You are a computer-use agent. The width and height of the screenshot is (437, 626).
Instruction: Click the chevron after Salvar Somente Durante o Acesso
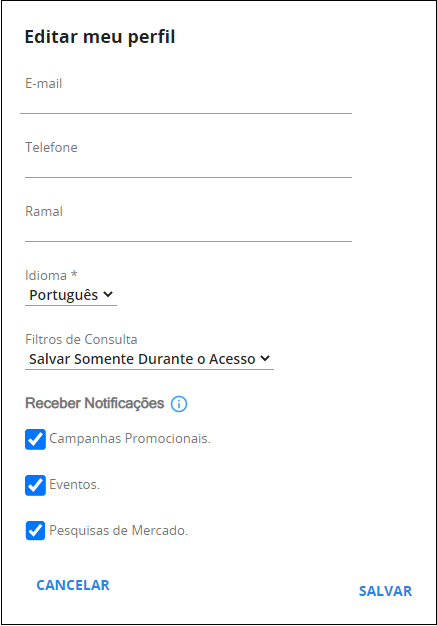[265, 359]
